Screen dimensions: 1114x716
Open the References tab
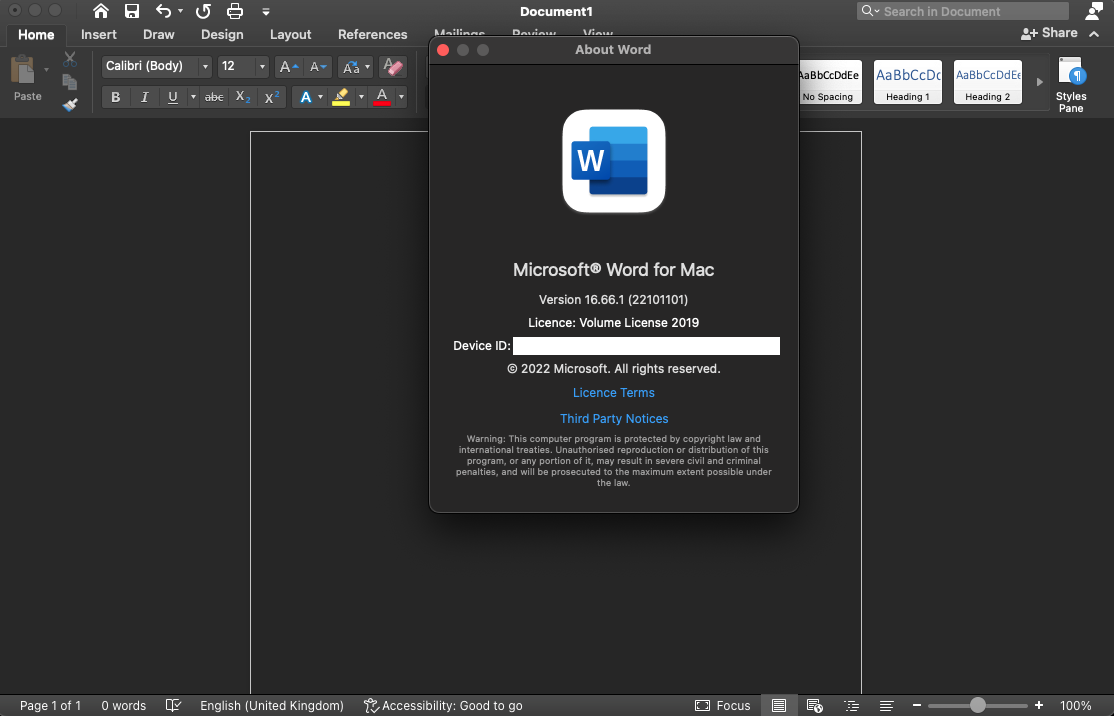pyautogui.click(x=372, y=34)
